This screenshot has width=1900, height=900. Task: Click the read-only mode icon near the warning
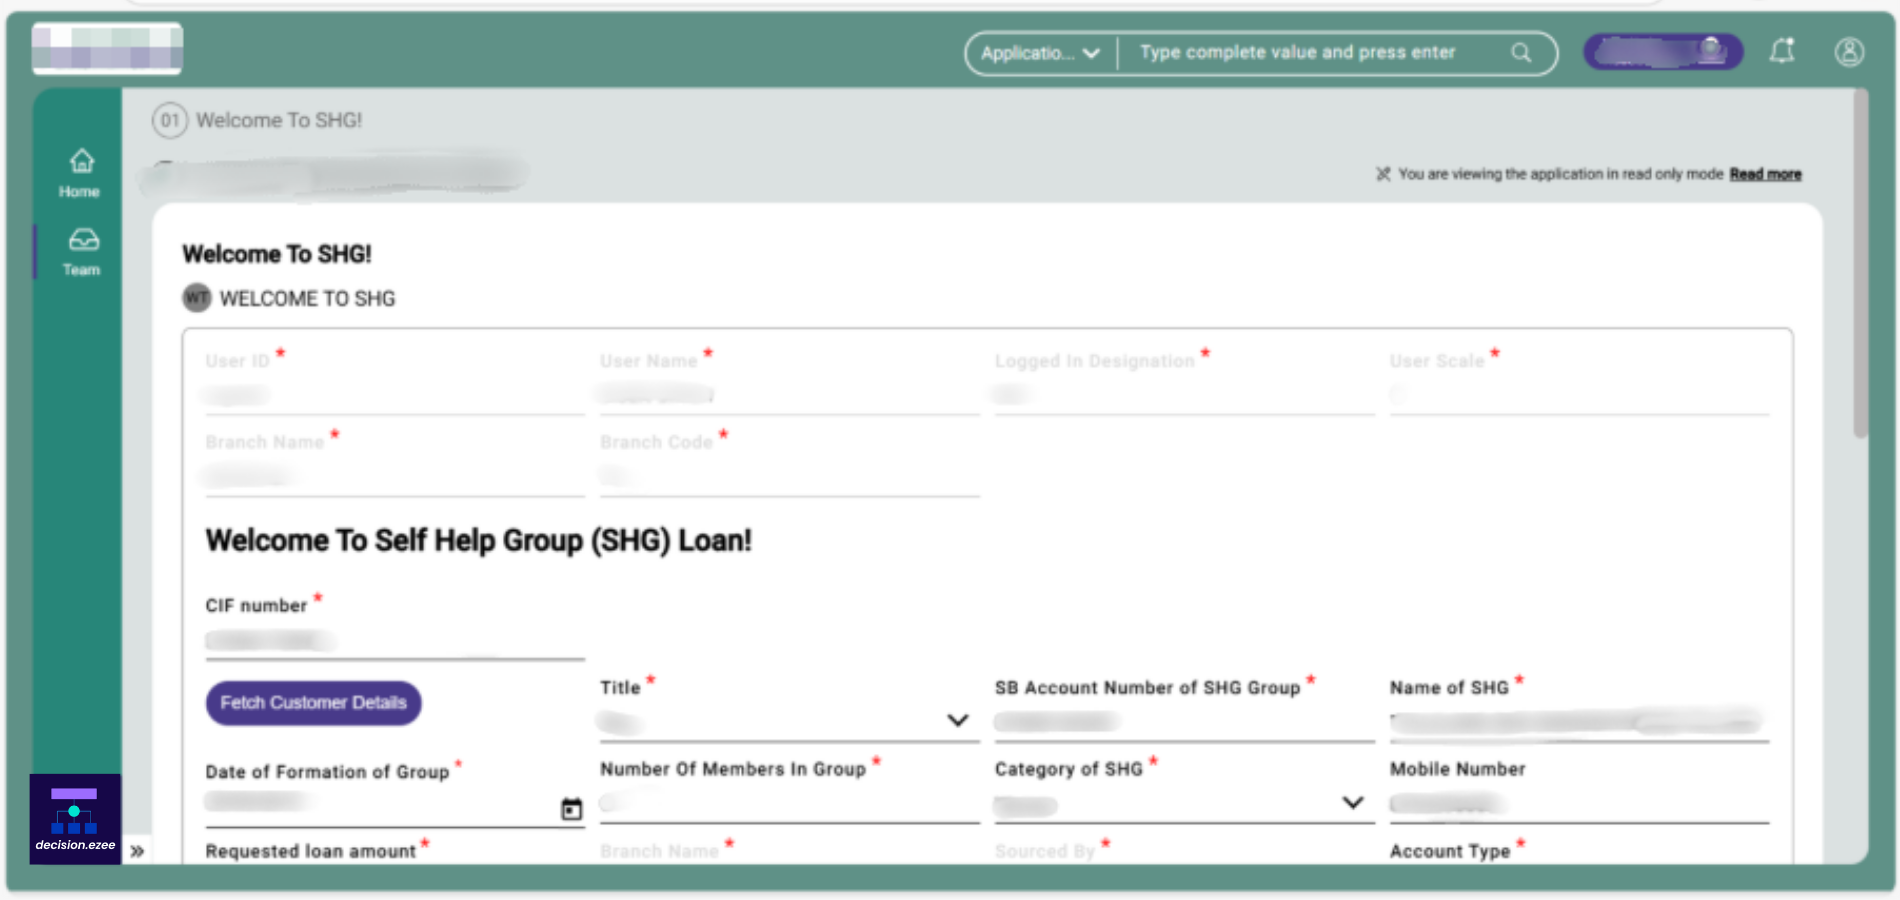[1383, 173]
